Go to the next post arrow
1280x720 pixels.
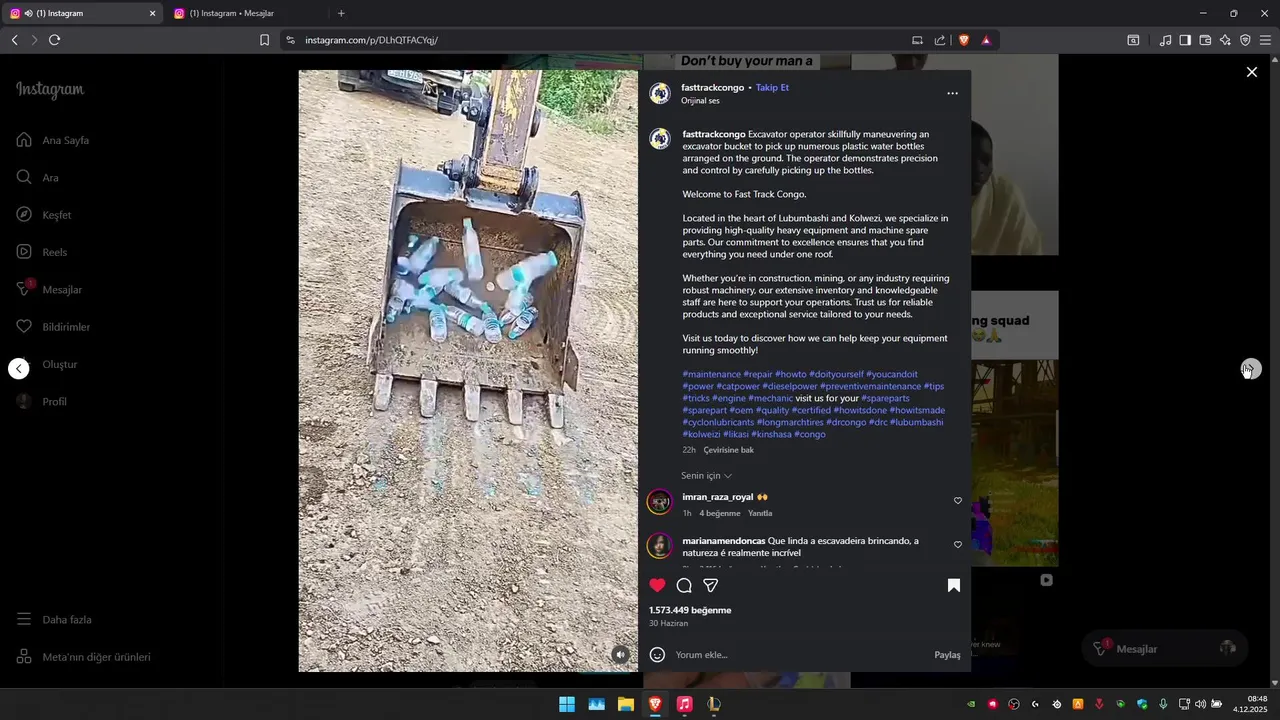pos(1251,369)
